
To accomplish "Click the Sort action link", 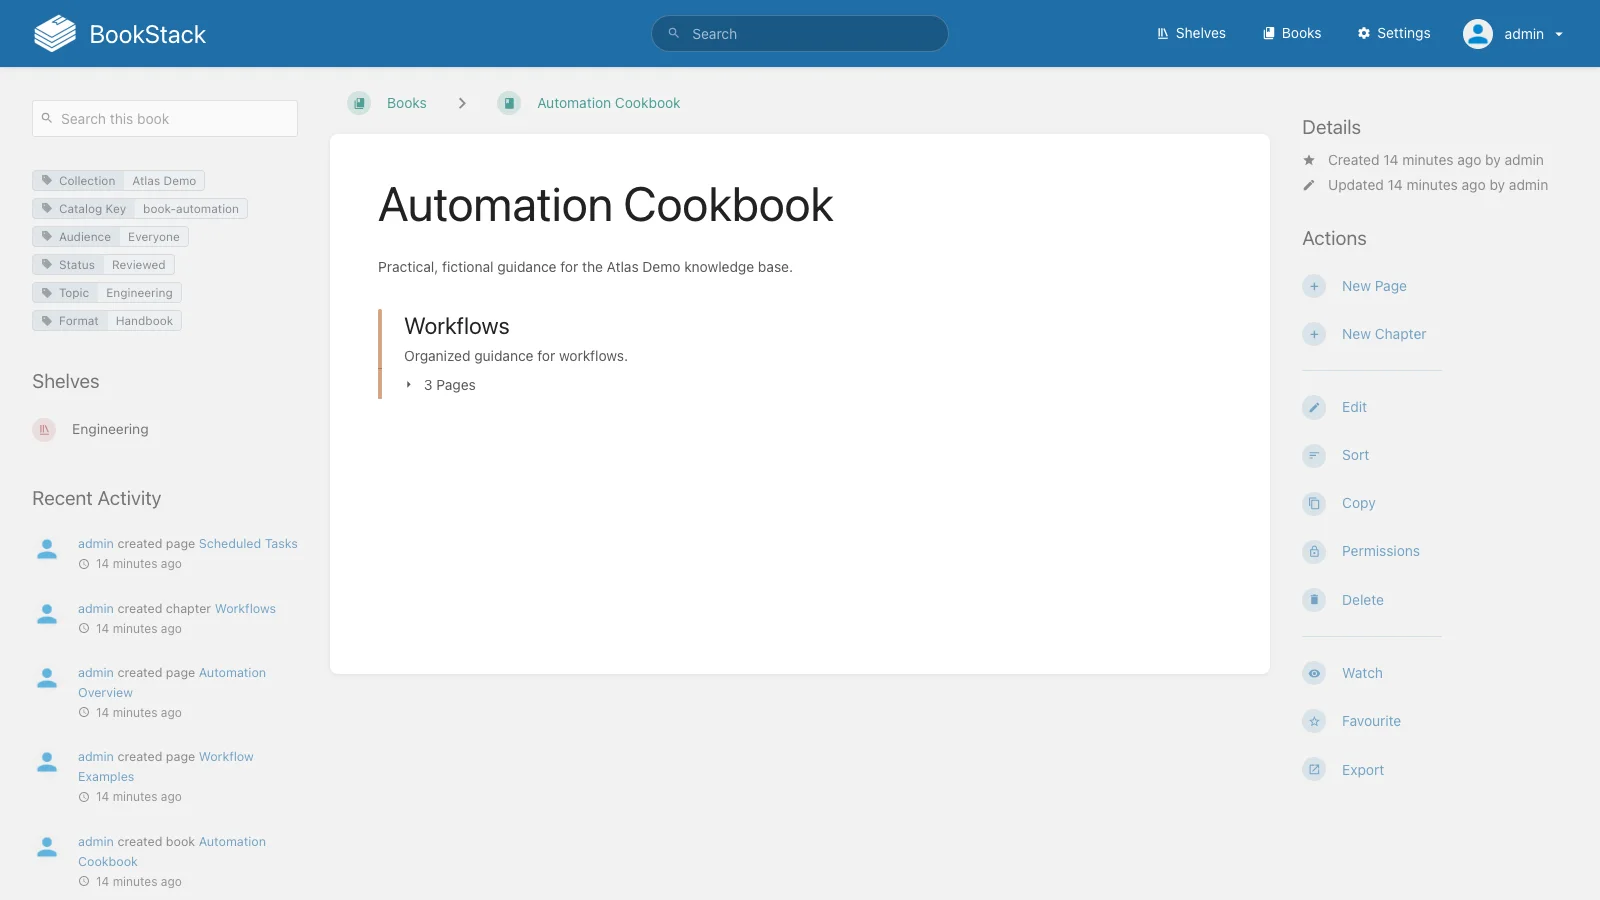I will (1355, 455).
